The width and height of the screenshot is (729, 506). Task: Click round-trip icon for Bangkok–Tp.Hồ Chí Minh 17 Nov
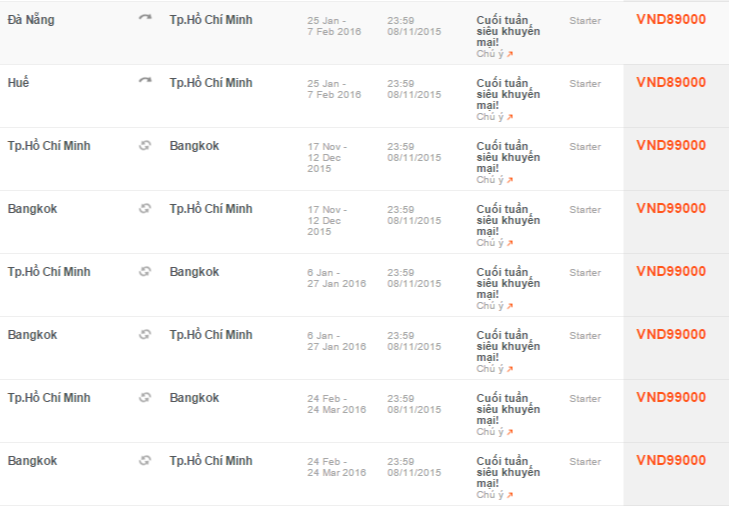click(145, 208)
